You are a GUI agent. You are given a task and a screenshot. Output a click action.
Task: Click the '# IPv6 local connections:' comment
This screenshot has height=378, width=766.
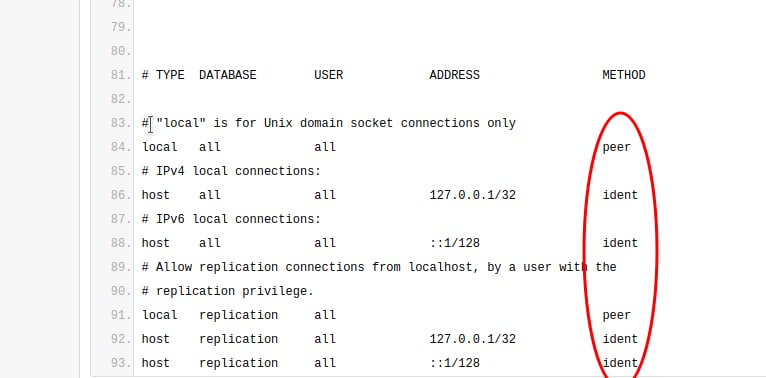(x=231, y=219)
